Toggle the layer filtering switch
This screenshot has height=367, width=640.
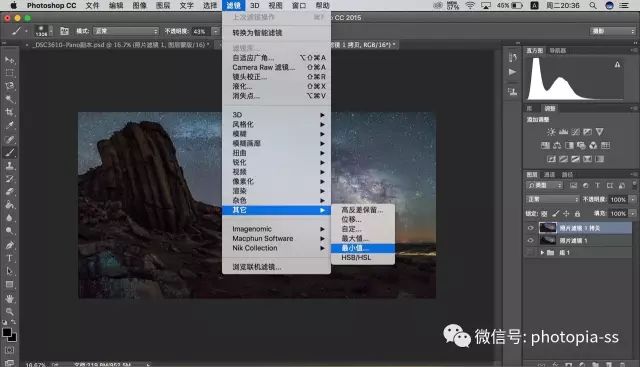(634, 185)
